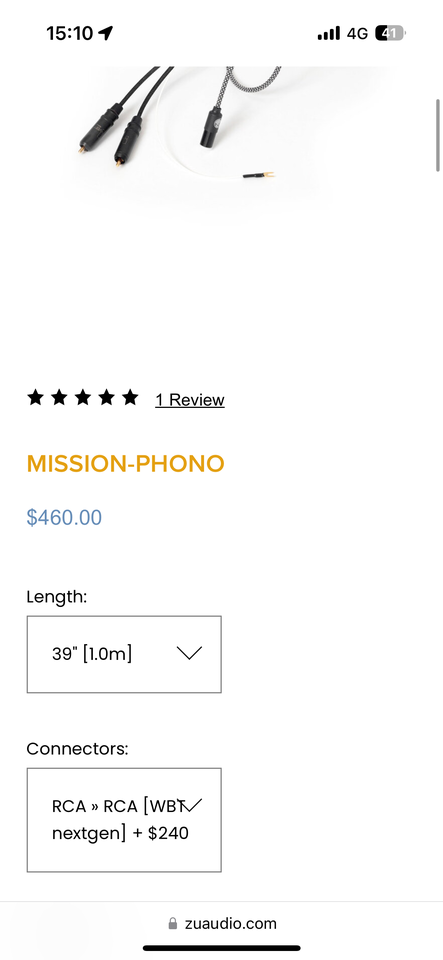Tap the 15:10 clock in status bar
Image resolution: width=443 pixels, height=960 pixels.
[69, 33]
